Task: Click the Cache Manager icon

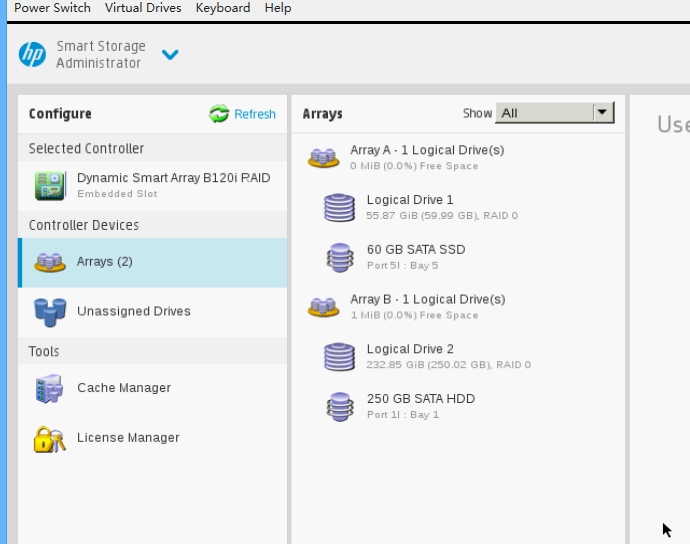Action: click(49, 389)
